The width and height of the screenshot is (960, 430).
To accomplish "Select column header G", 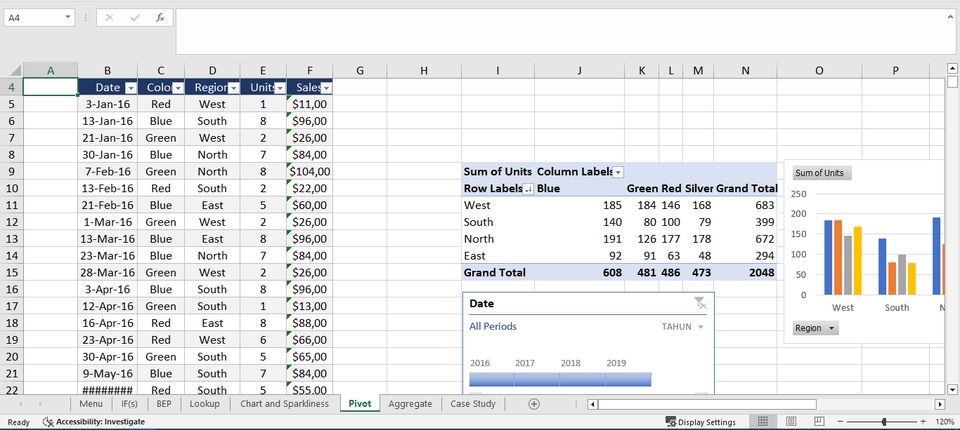I will [x=360, y=70].
